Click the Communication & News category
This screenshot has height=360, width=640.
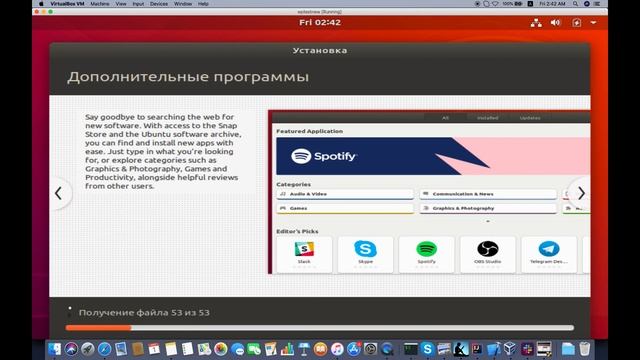click(488, 194)
